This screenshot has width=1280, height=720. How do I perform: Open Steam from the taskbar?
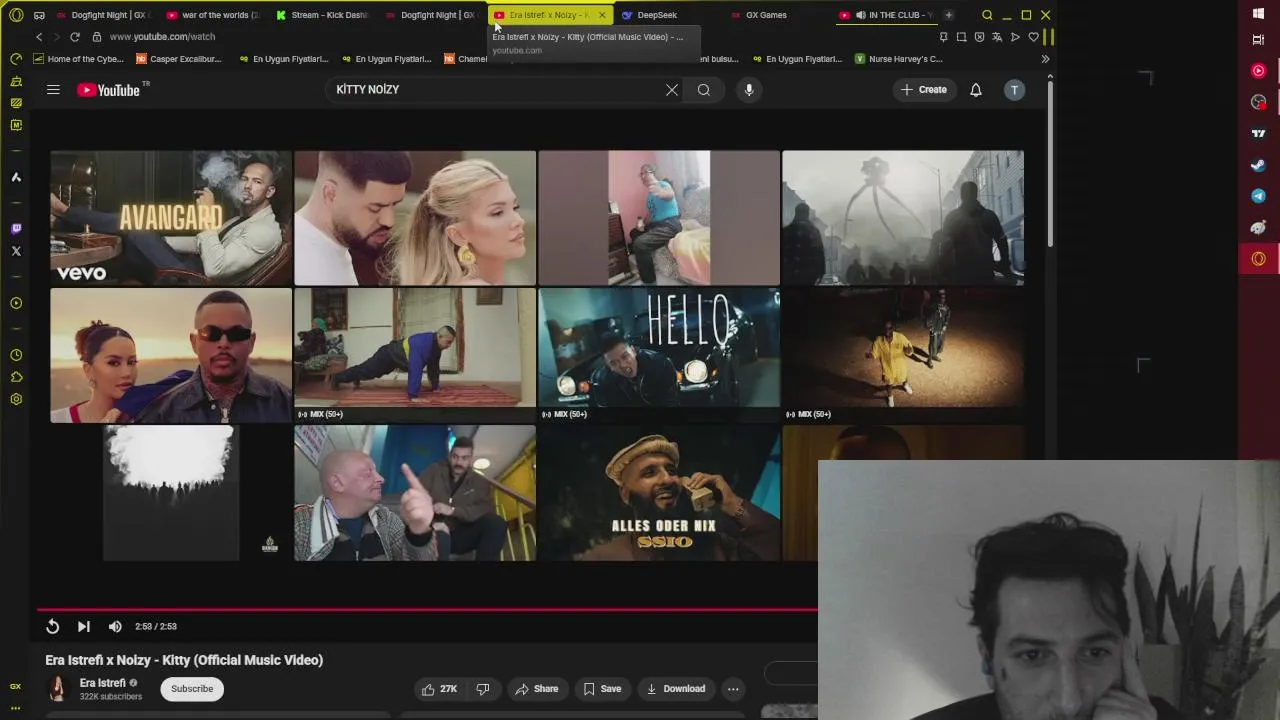coord(1259,165)
